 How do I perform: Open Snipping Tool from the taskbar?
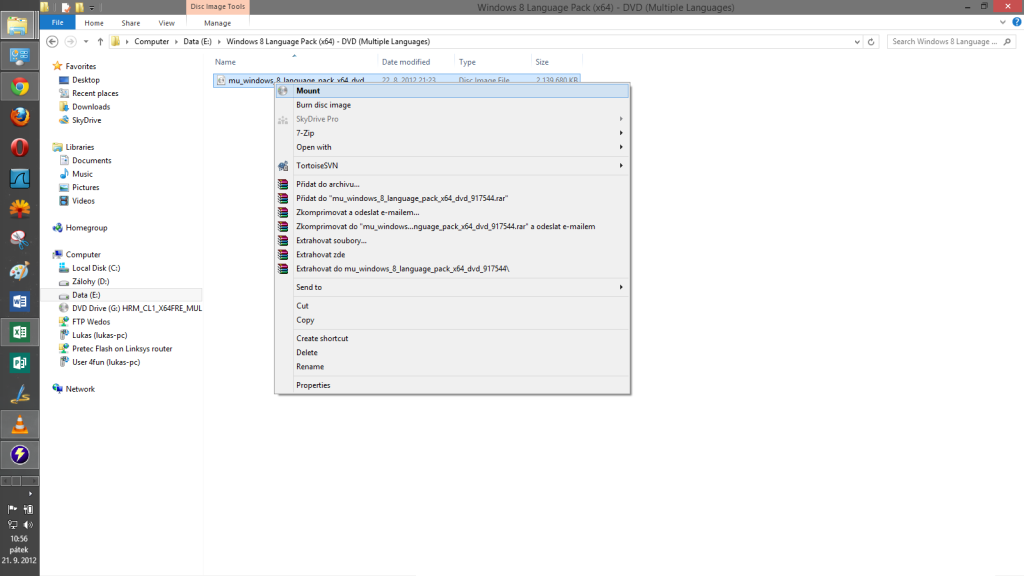click(20, 240)
